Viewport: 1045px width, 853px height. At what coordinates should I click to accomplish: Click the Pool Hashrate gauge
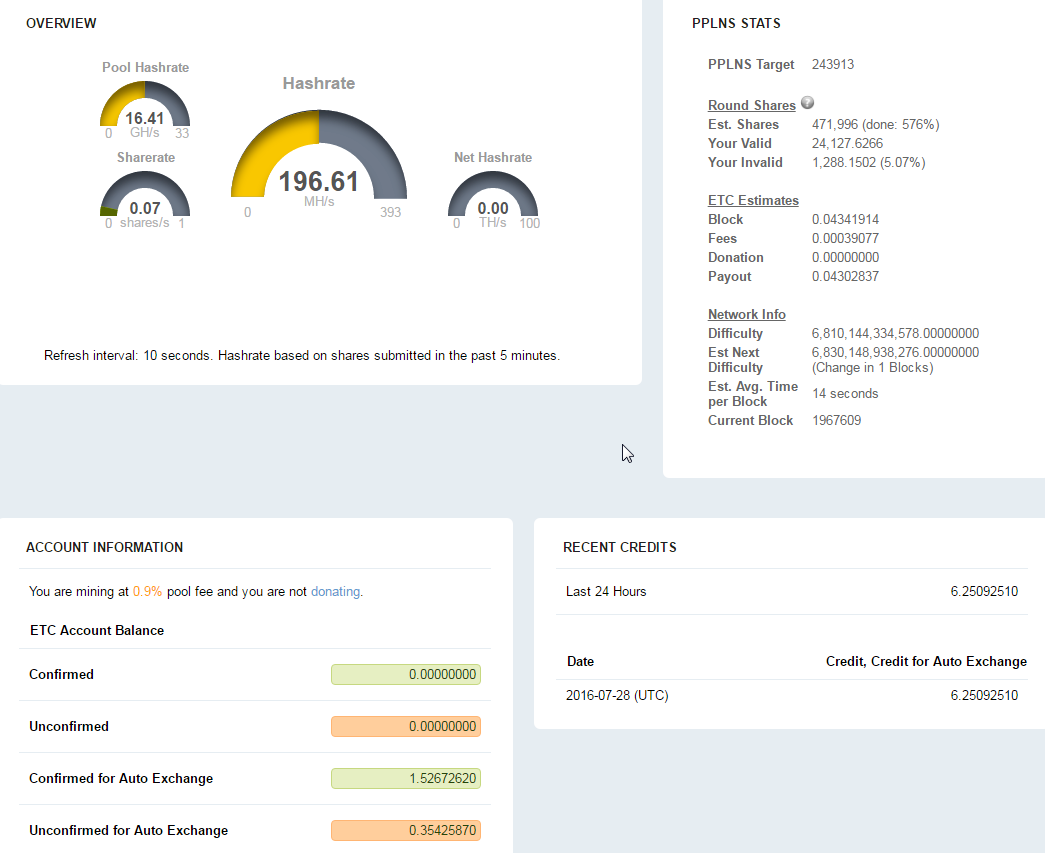point(145,108)
